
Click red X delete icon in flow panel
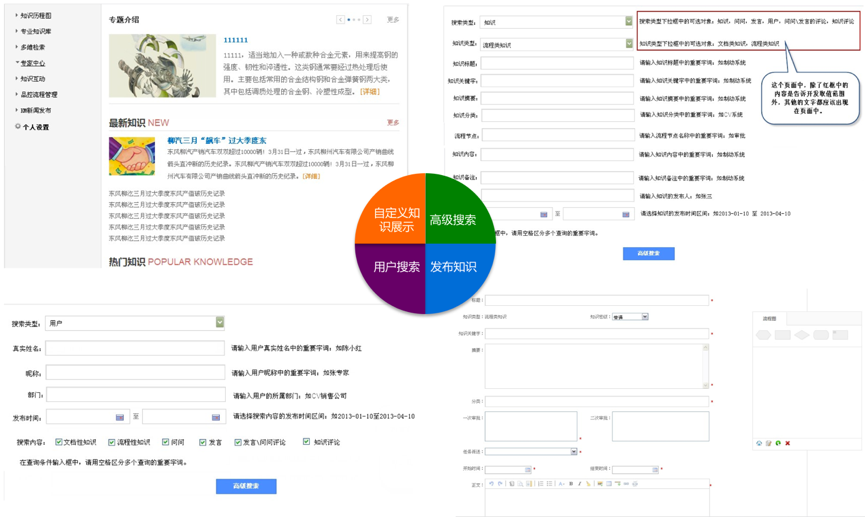[788, 443]
